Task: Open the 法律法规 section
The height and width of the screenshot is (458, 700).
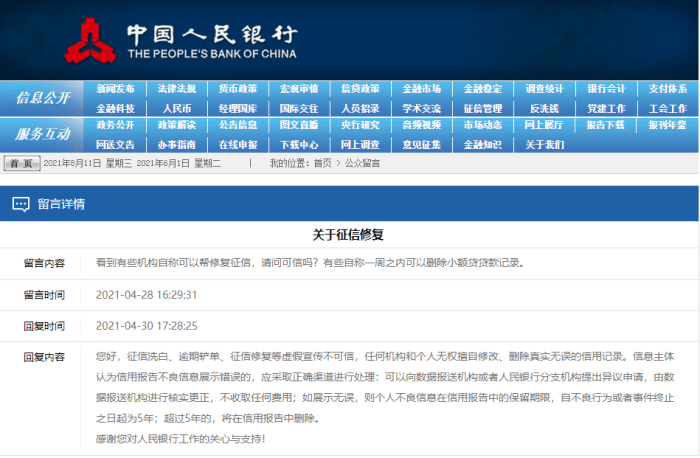Action: [177, 89]
